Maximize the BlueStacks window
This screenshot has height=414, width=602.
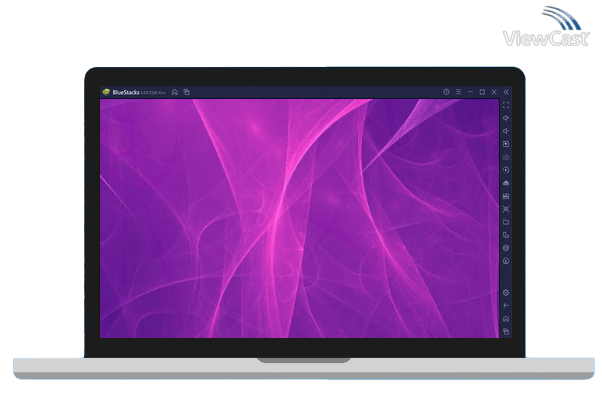[482, 92]
